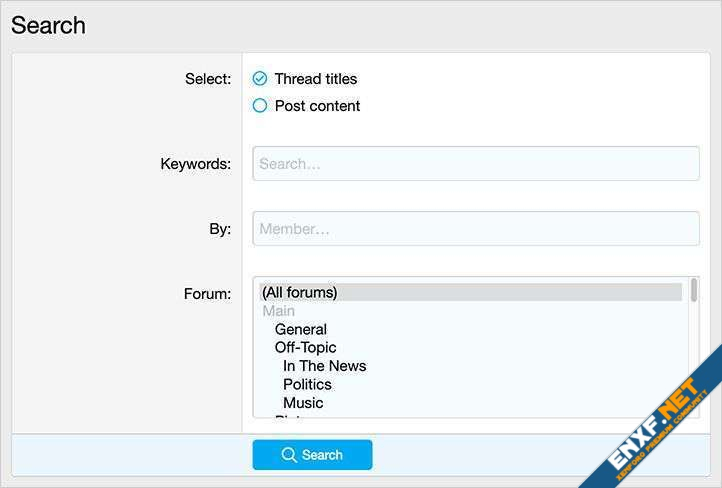Image resolution: width=722 pixels, height=488 pixels.
Task: Pick the General forum from the list
Action: [x=301, y=329]
